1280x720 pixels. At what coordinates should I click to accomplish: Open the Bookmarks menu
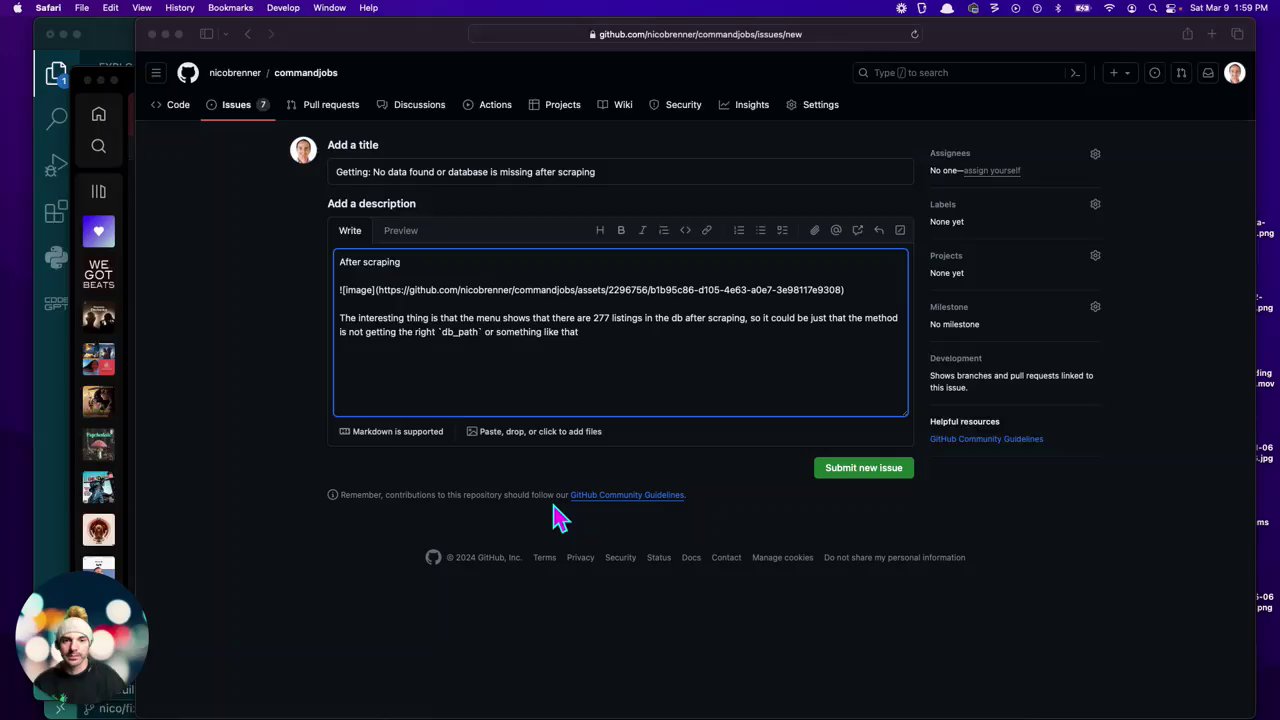click(230, 8)
